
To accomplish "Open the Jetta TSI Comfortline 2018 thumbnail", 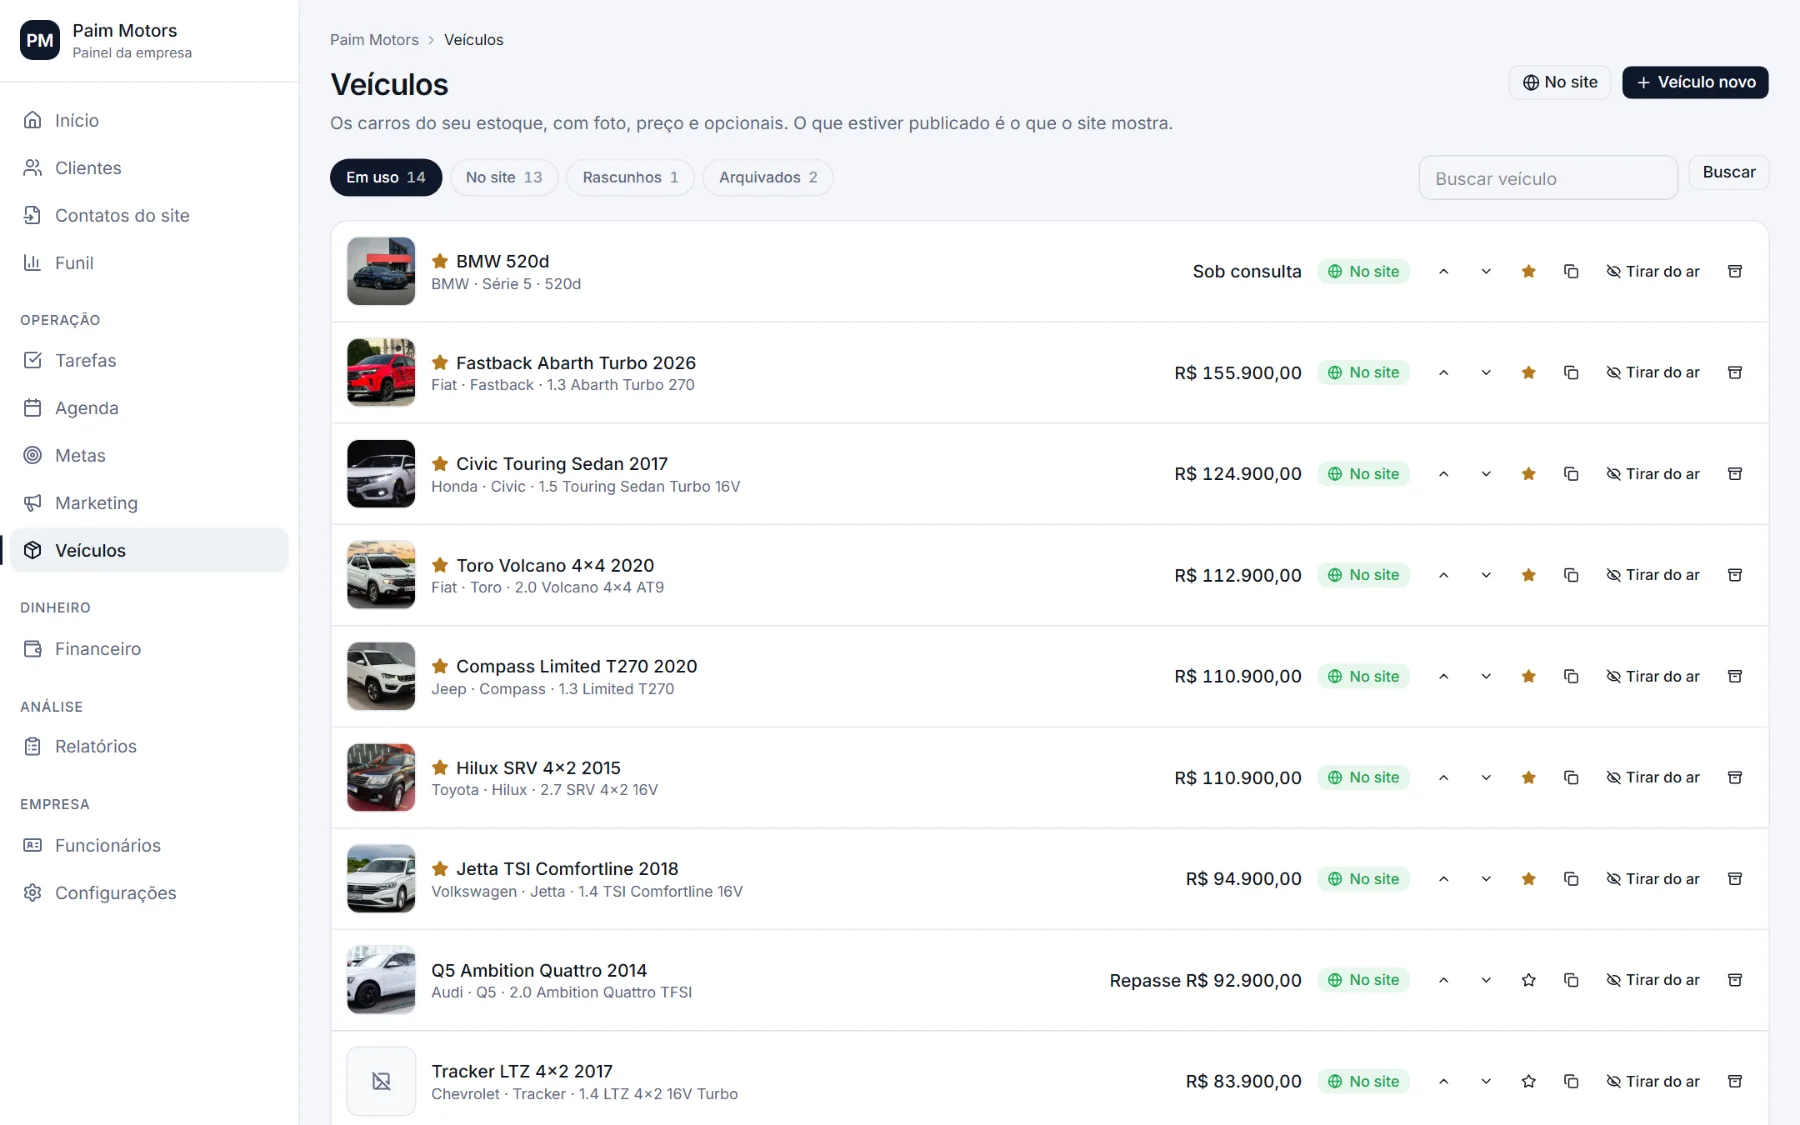I will (x=381, y=879).
